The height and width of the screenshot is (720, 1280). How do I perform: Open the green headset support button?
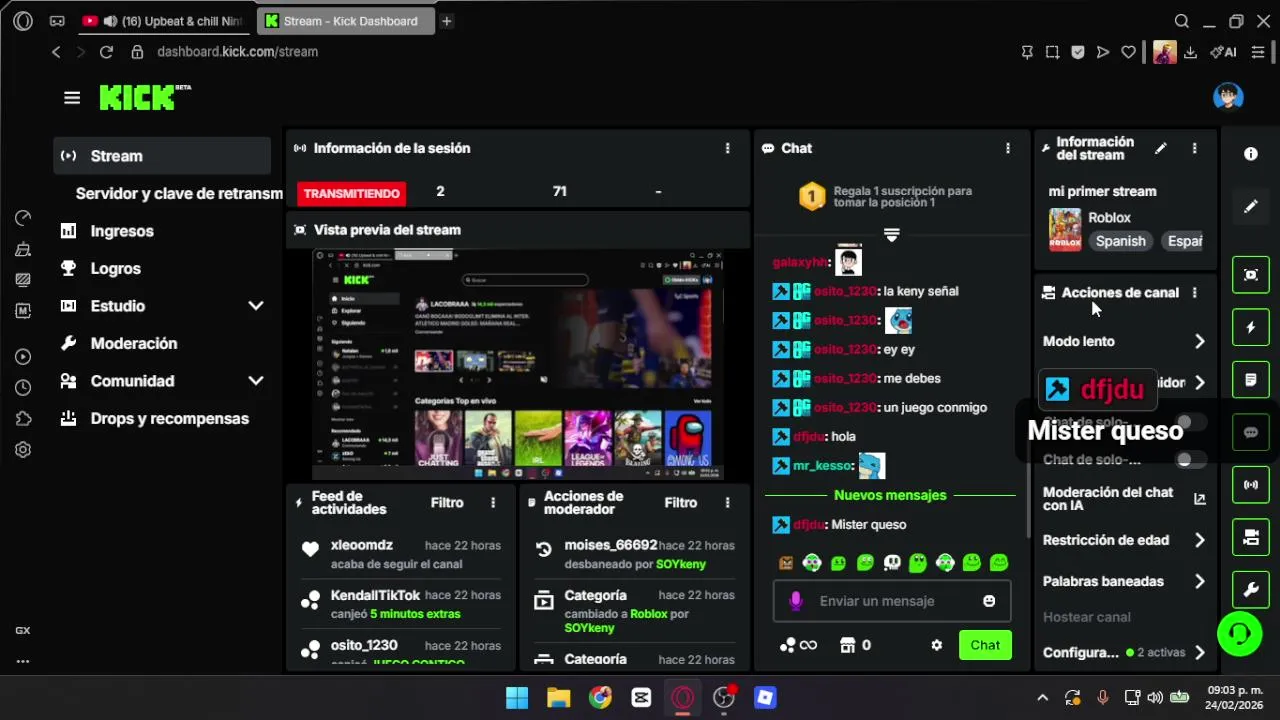tap(1240, 634)
